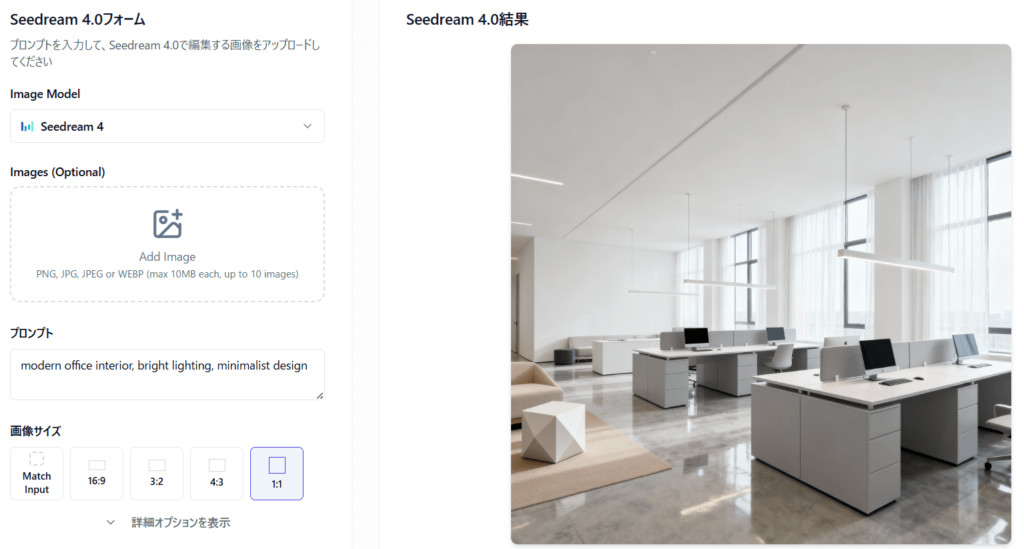The image size is (1024, 549).
Task: Click the Seedream 4 model logo icon
Action: [x=27, y=127]
